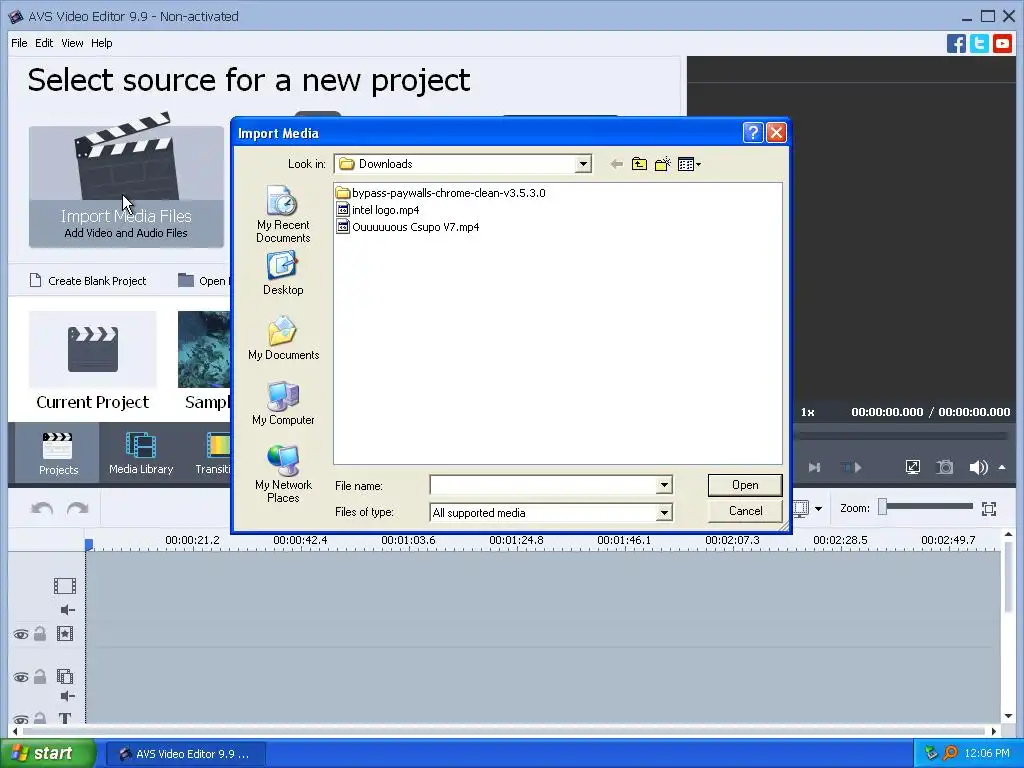Click the Cancel button in dialog
The height and width of the screenshot is (768, 1024).
pos(745,511)
